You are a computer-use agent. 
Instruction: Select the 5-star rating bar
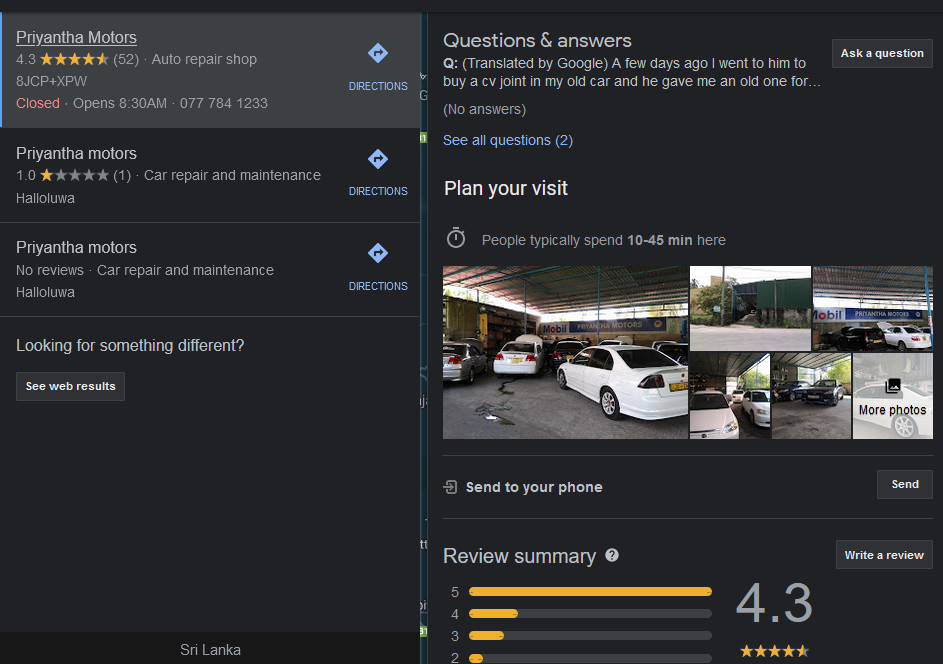(x=590, y=592)
